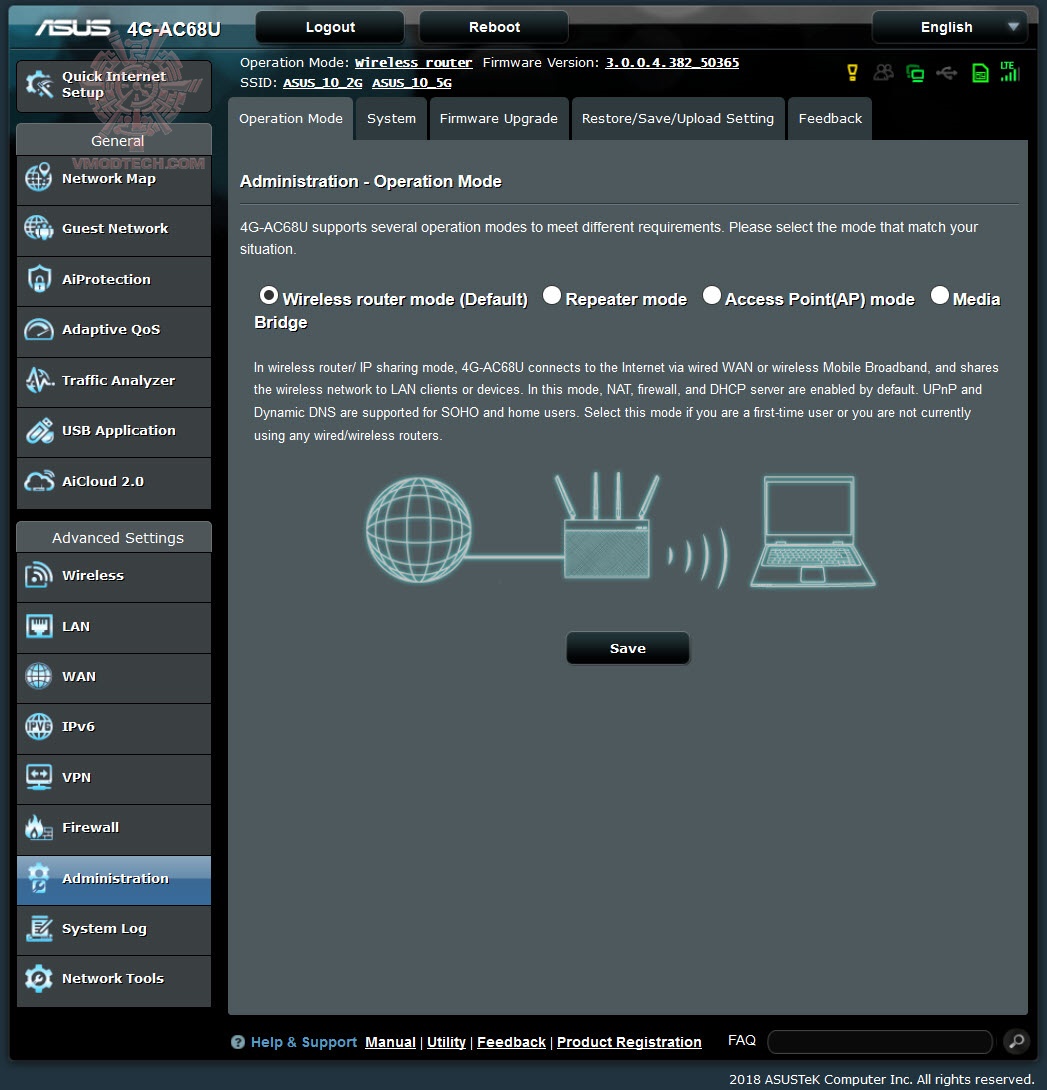This screenshot has width=1047, height=1090.
Task: Click the AiProtection shield icon
Action: click(x=39, y=279)
